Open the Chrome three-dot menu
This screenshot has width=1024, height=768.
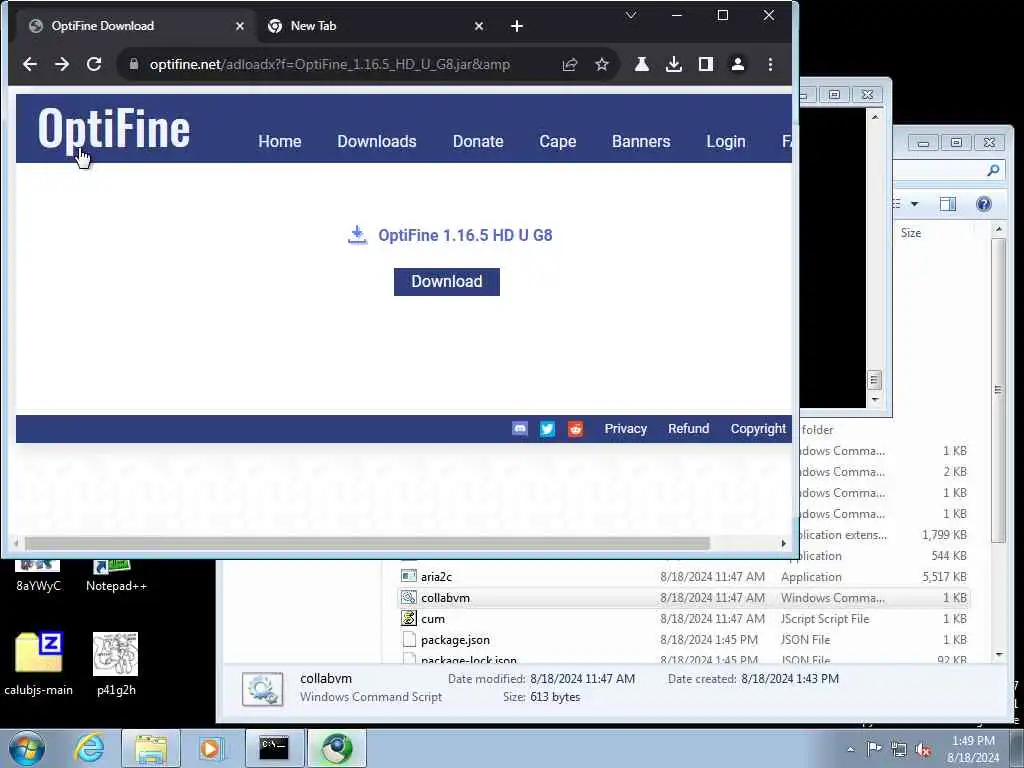pyautogui.click(x=770, y=64)
